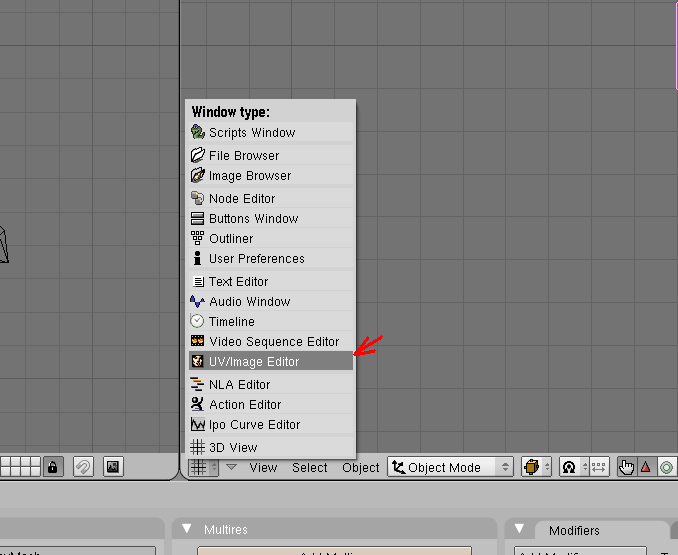
Task: Open the Video Sequence Editor
Action: pyautogui.click(x=271, y=341)
